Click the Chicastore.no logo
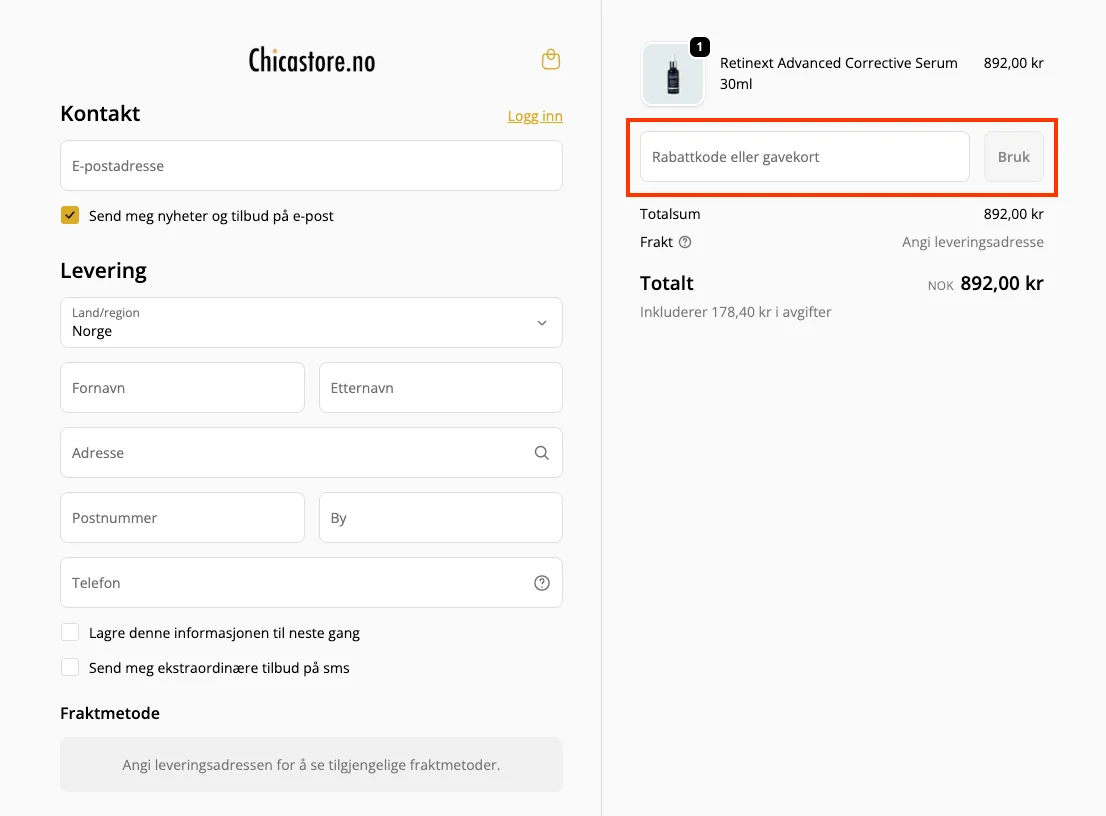This screenshot has width=1106, height=816. (x=312, y=61)
